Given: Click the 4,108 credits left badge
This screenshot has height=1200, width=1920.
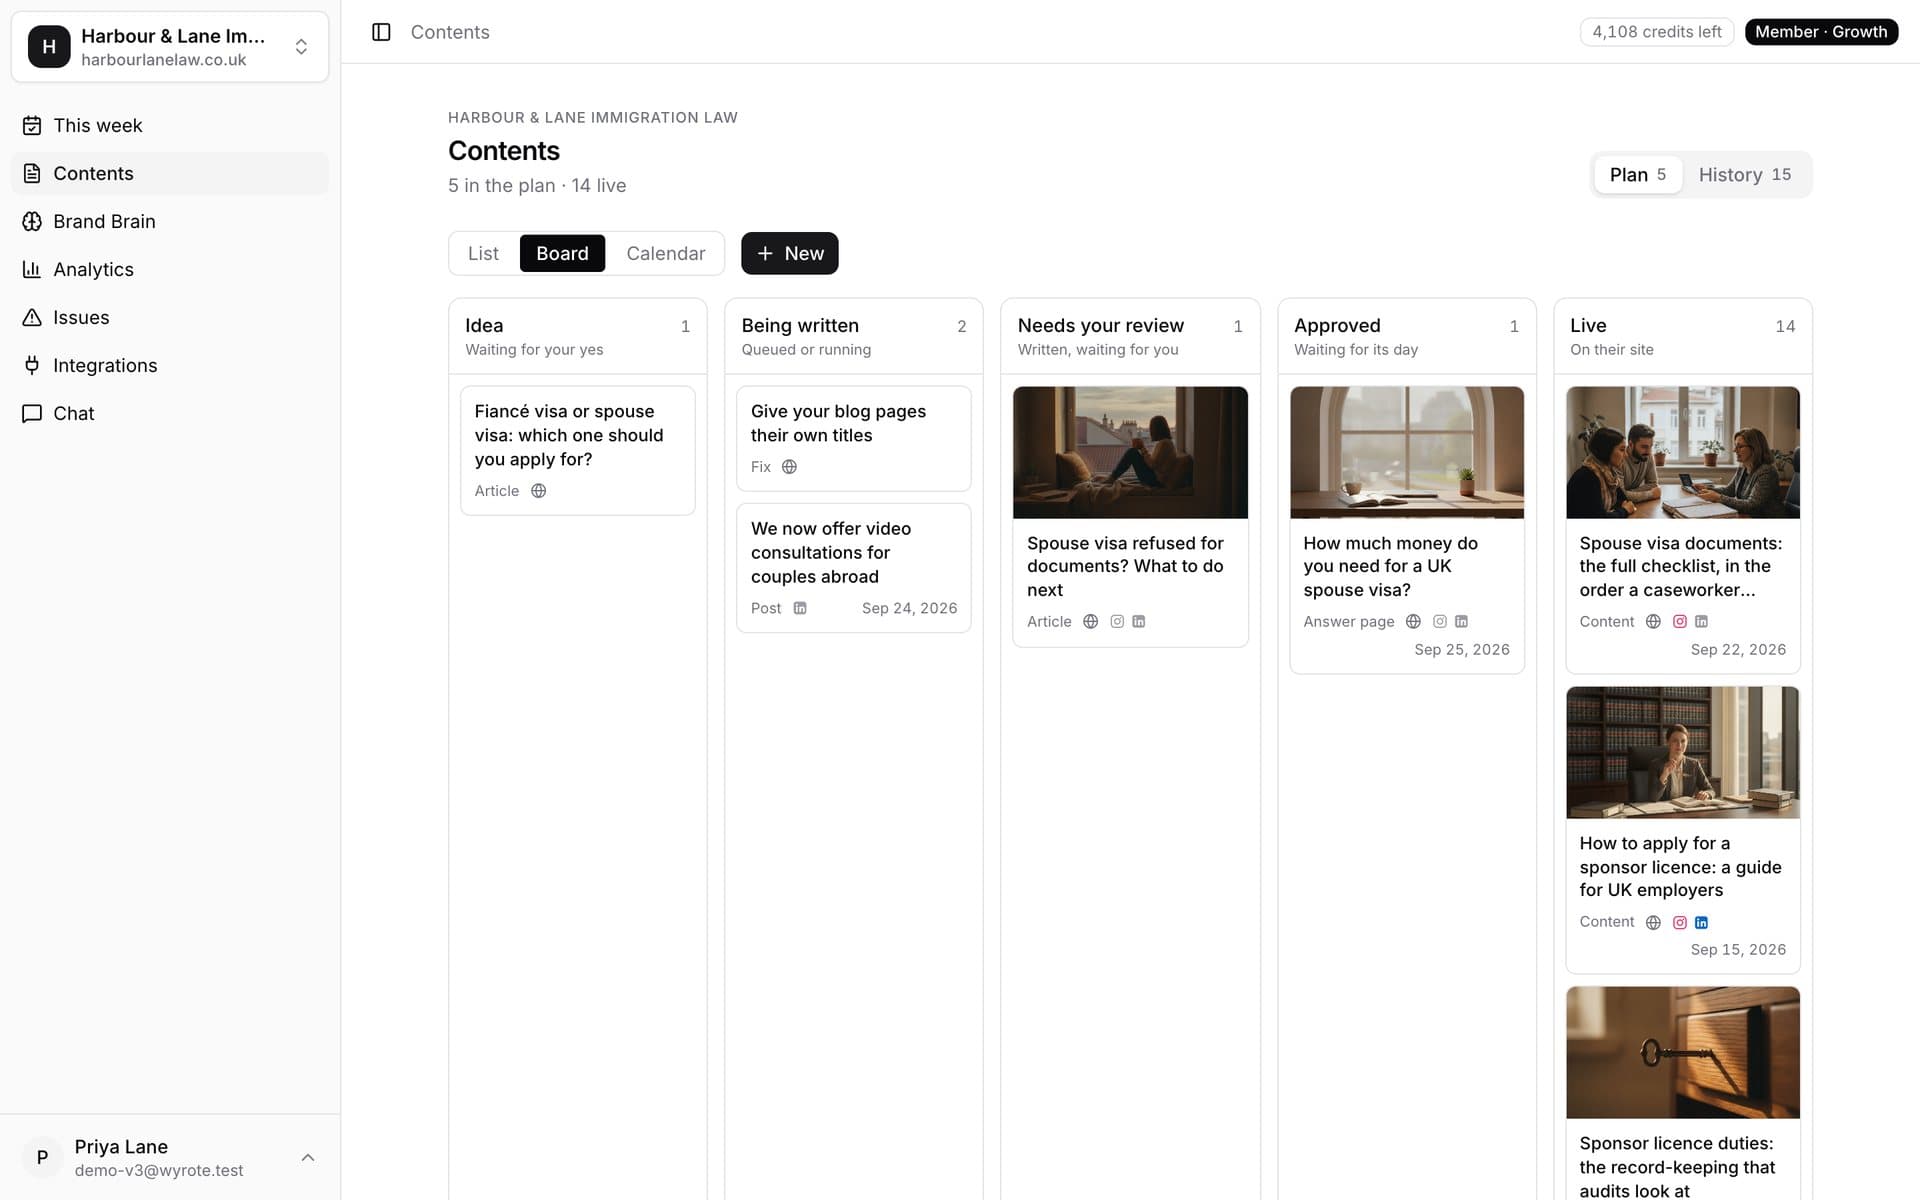Looking at the screenshot, I should [x=1657, y=32].
